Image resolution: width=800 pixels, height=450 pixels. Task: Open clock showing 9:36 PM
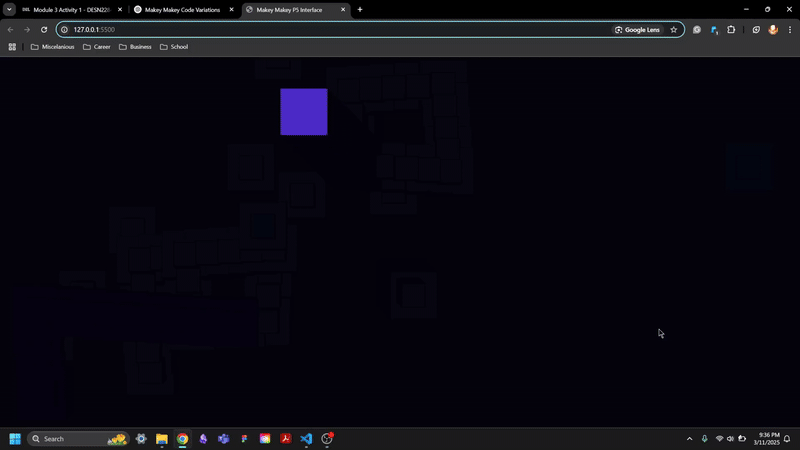point(766,439)
